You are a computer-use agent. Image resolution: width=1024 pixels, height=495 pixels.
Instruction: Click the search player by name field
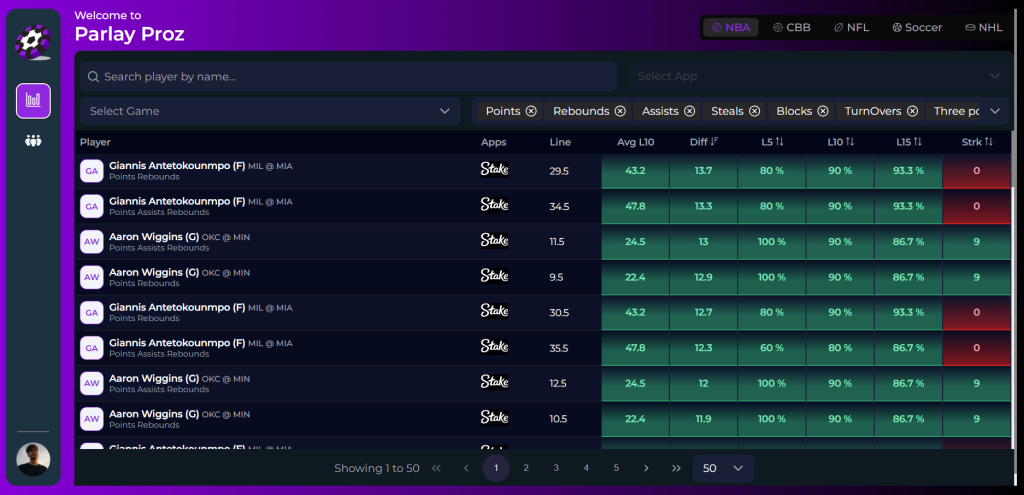click(348, 76)
